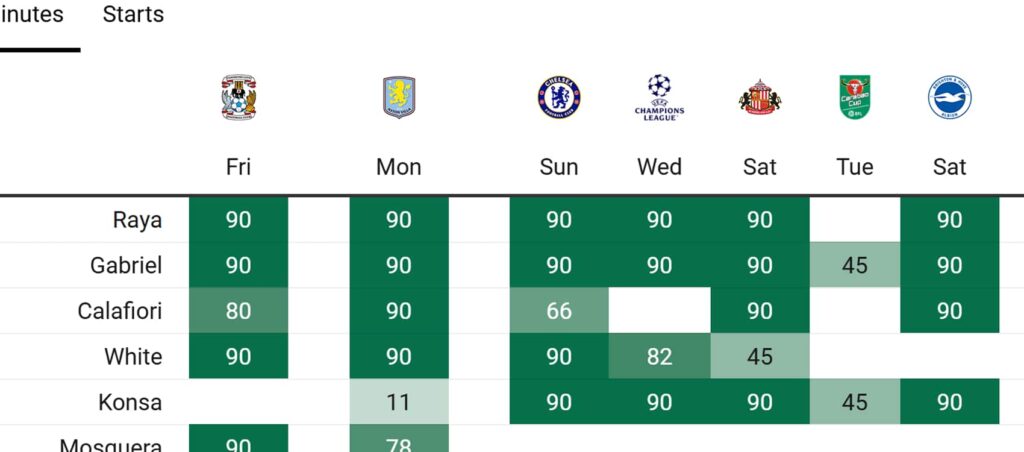Switch to the Starts tab

[133, 14]
